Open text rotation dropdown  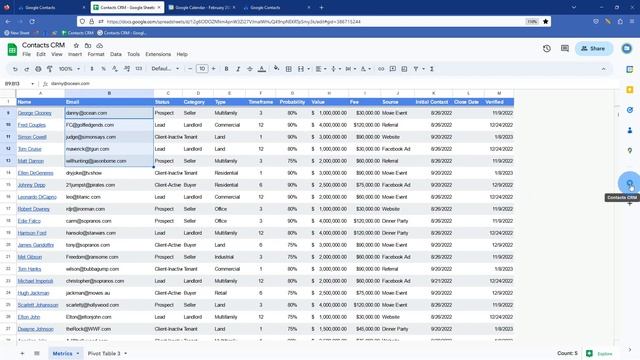pyautogui.click(x=366, y=69)
